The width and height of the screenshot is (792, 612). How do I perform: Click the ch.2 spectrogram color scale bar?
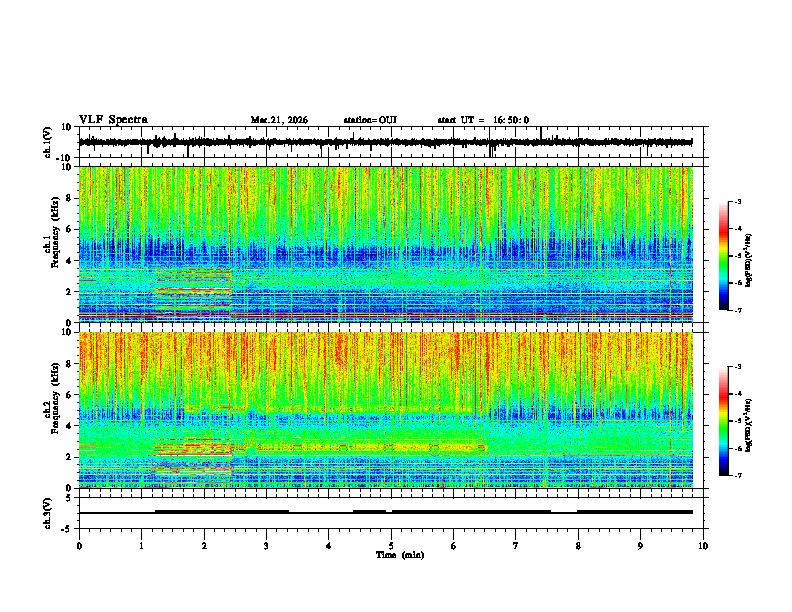point(723,421)
